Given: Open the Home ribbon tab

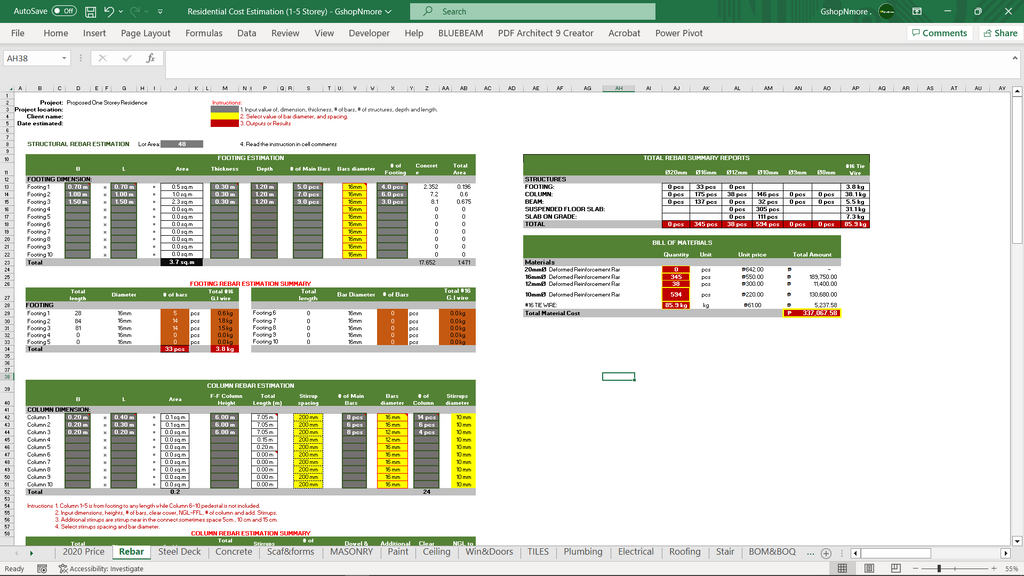Looking at the screenshot, I should pos(56,33).
